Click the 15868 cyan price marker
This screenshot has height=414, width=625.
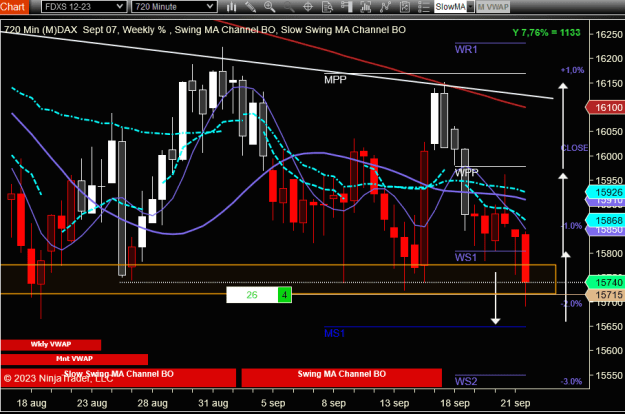pos(605,220)
